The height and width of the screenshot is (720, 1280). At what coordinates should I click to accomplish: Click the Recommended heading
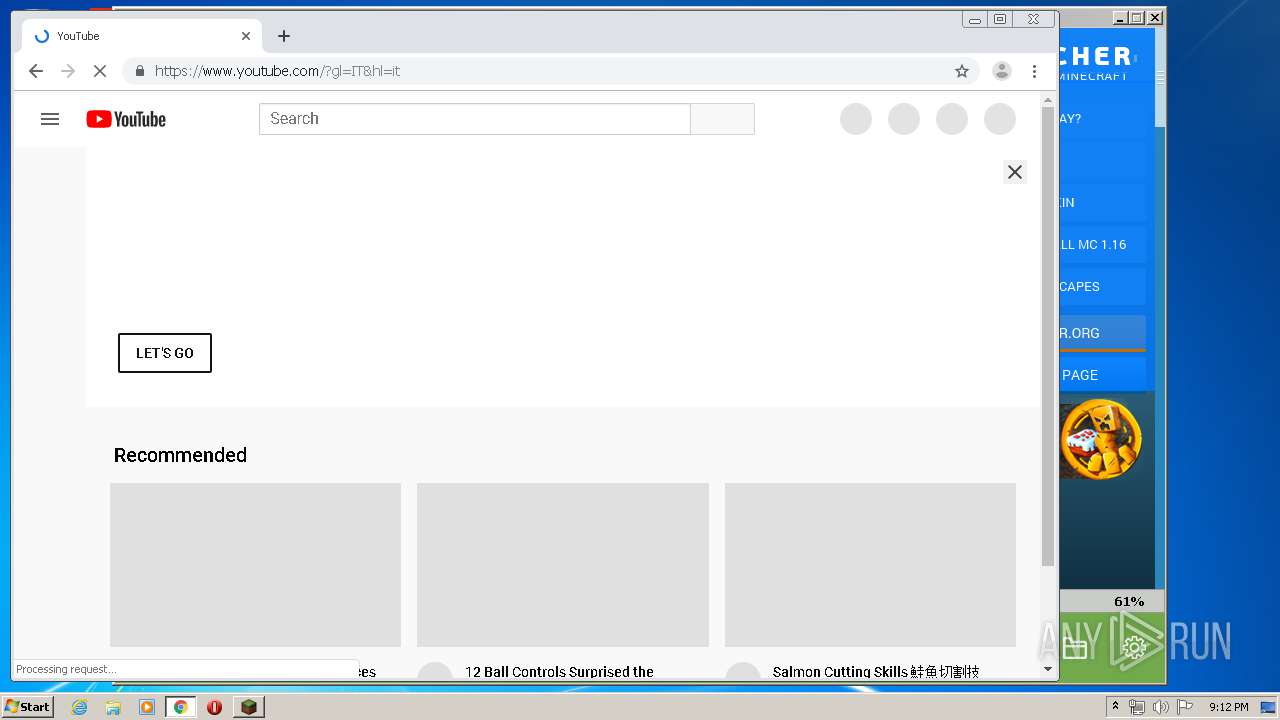coord(180,455)
